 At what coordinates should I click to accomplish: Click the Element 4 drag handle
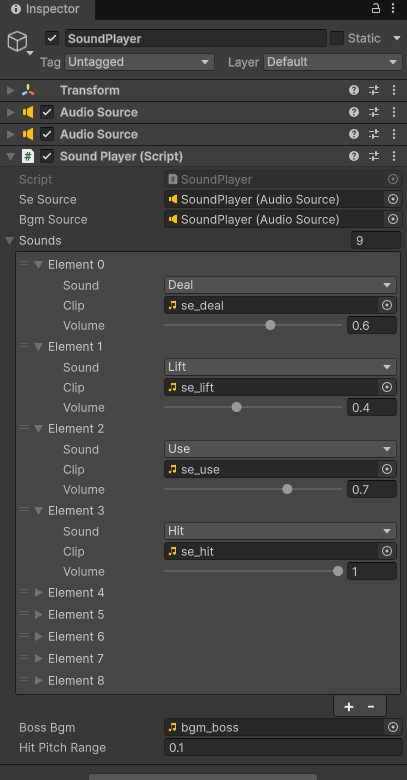[24, 592]
